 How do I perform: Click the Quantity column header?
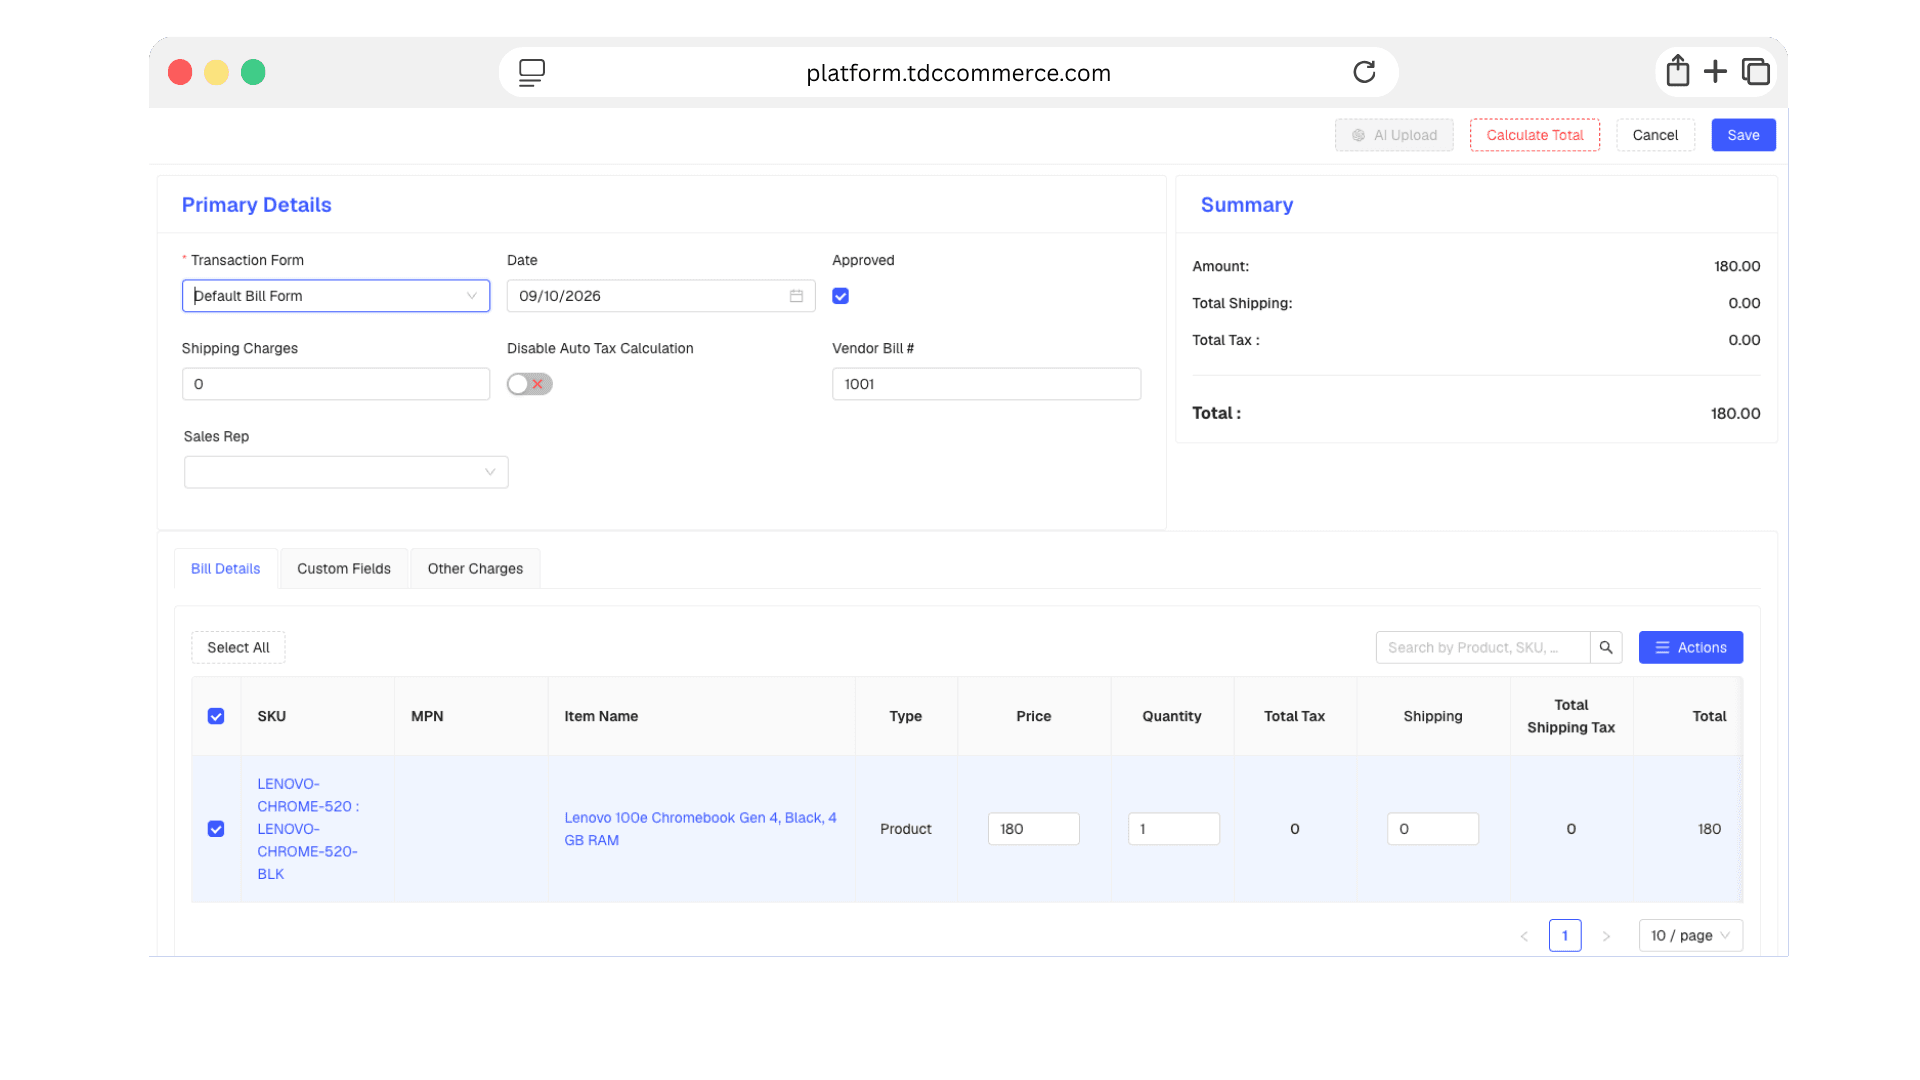(x=1172, y=716)
